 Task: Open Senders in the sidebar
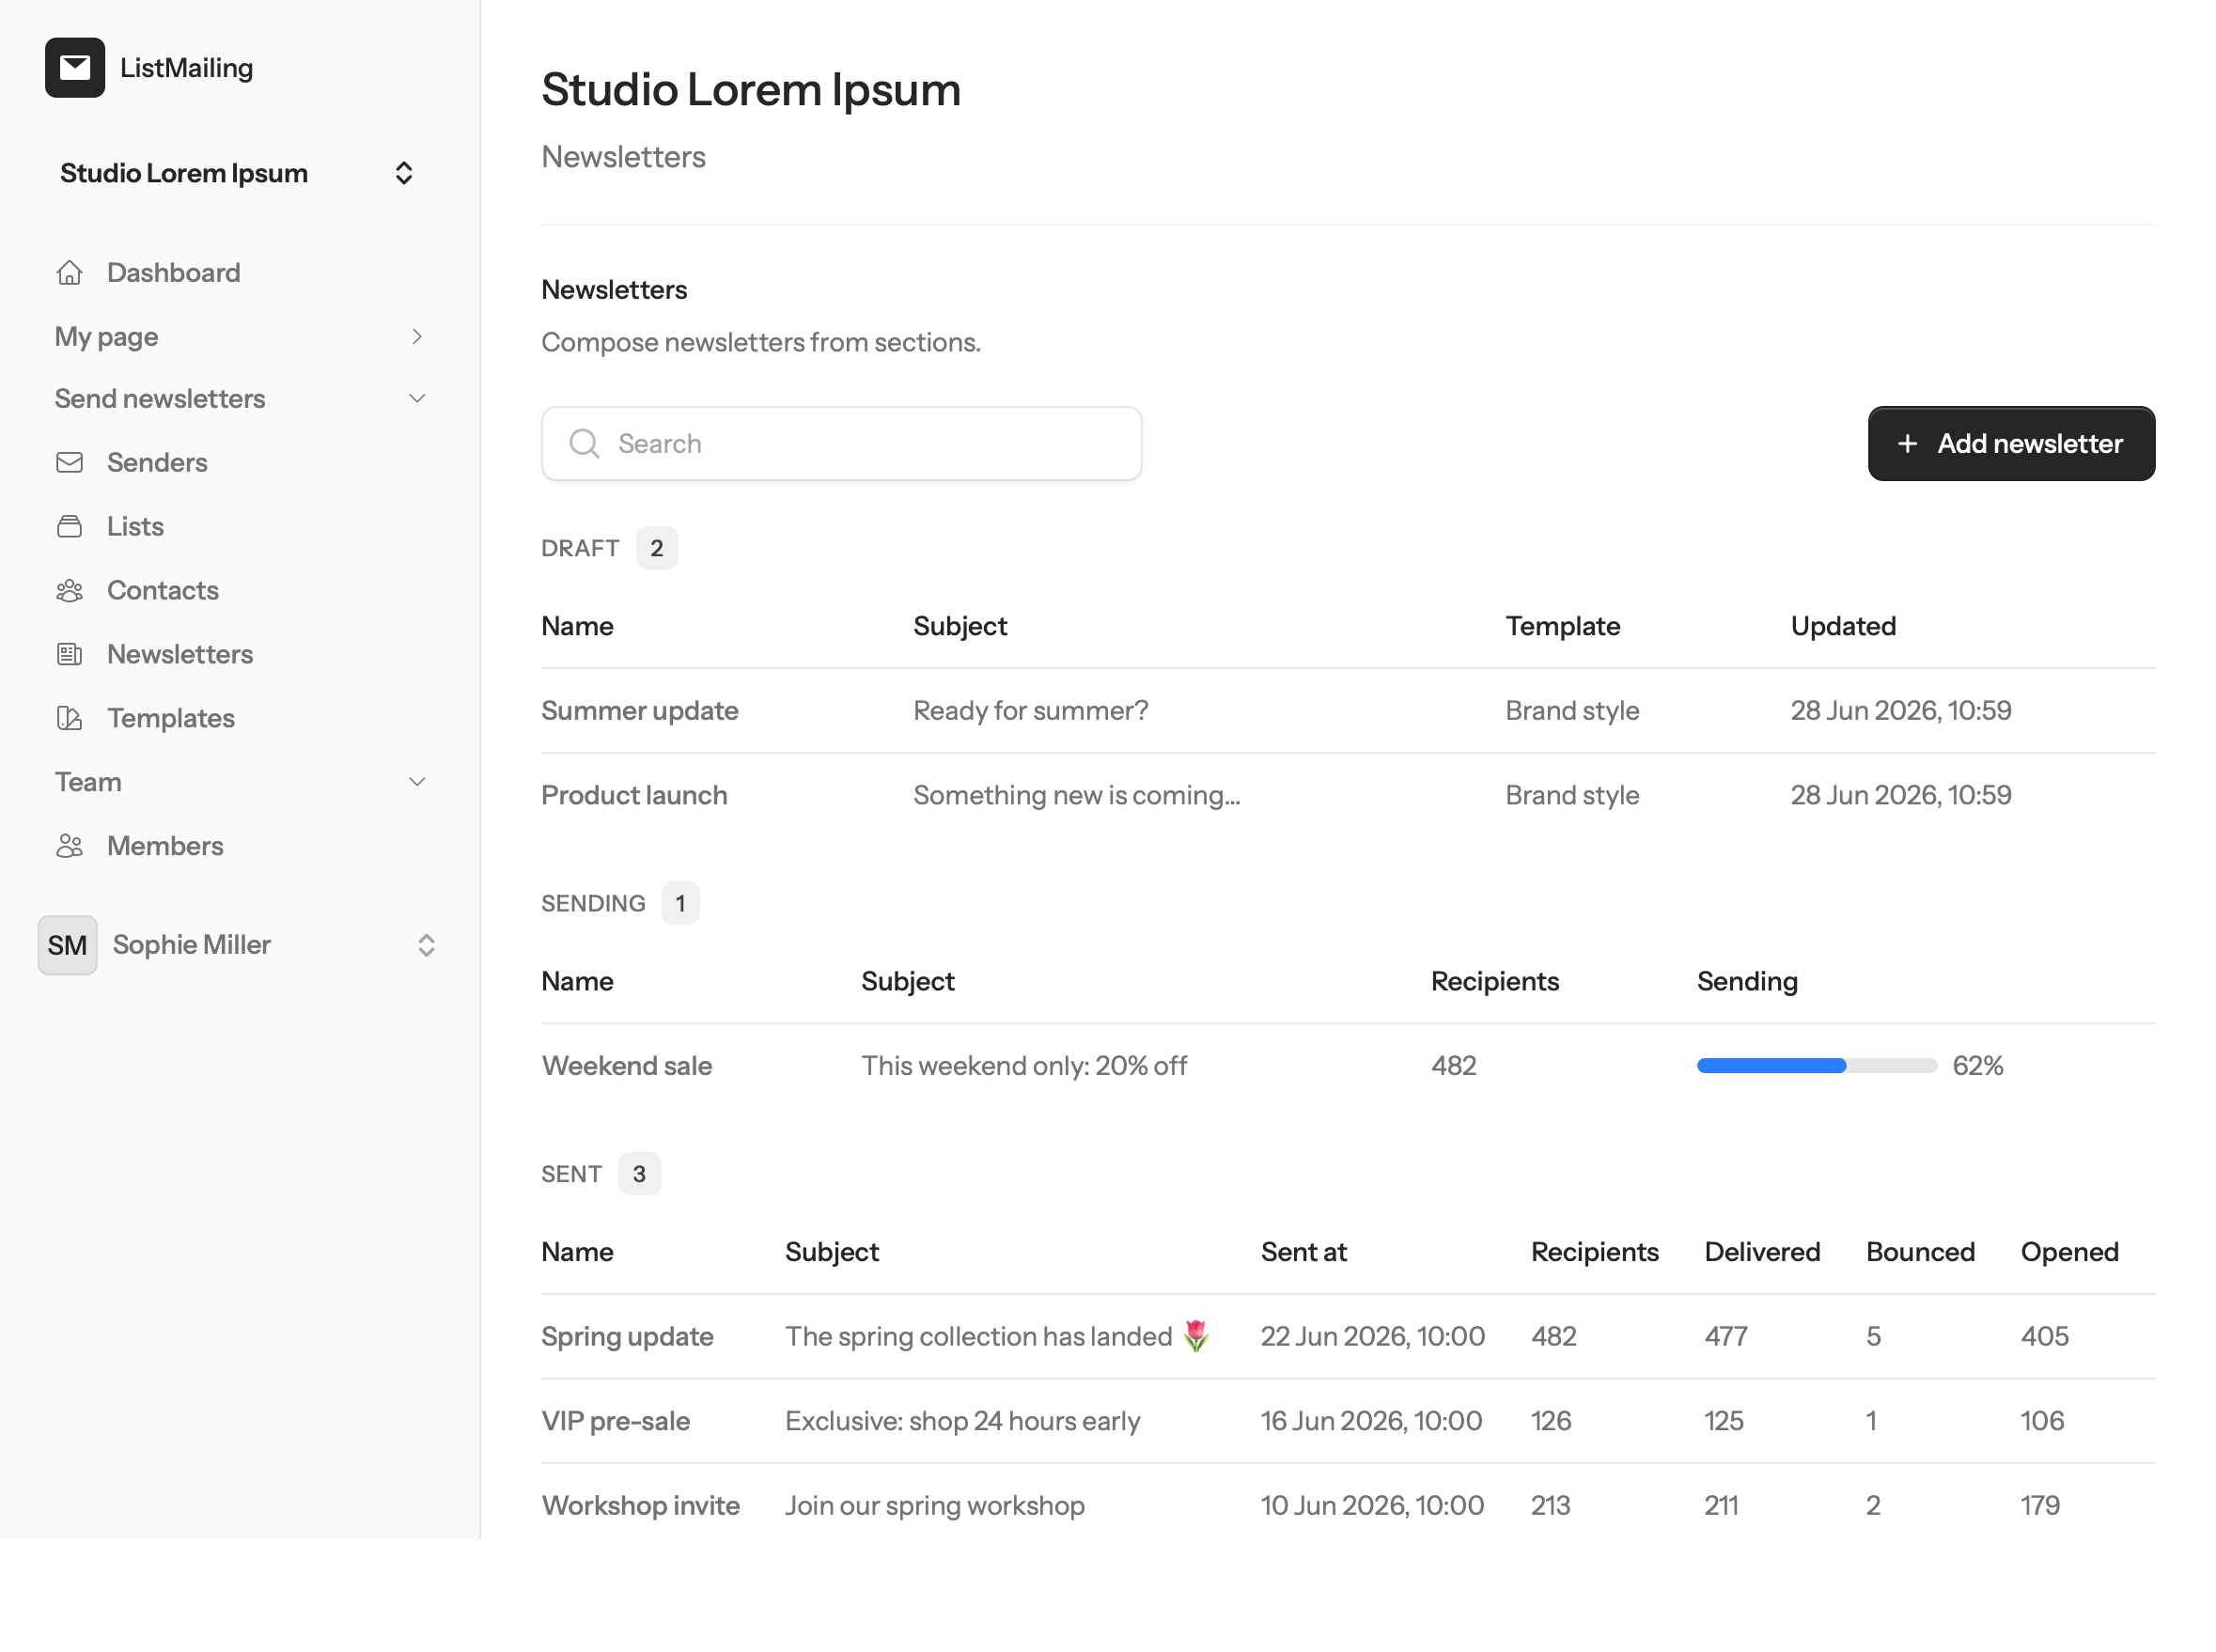point(240,463)
